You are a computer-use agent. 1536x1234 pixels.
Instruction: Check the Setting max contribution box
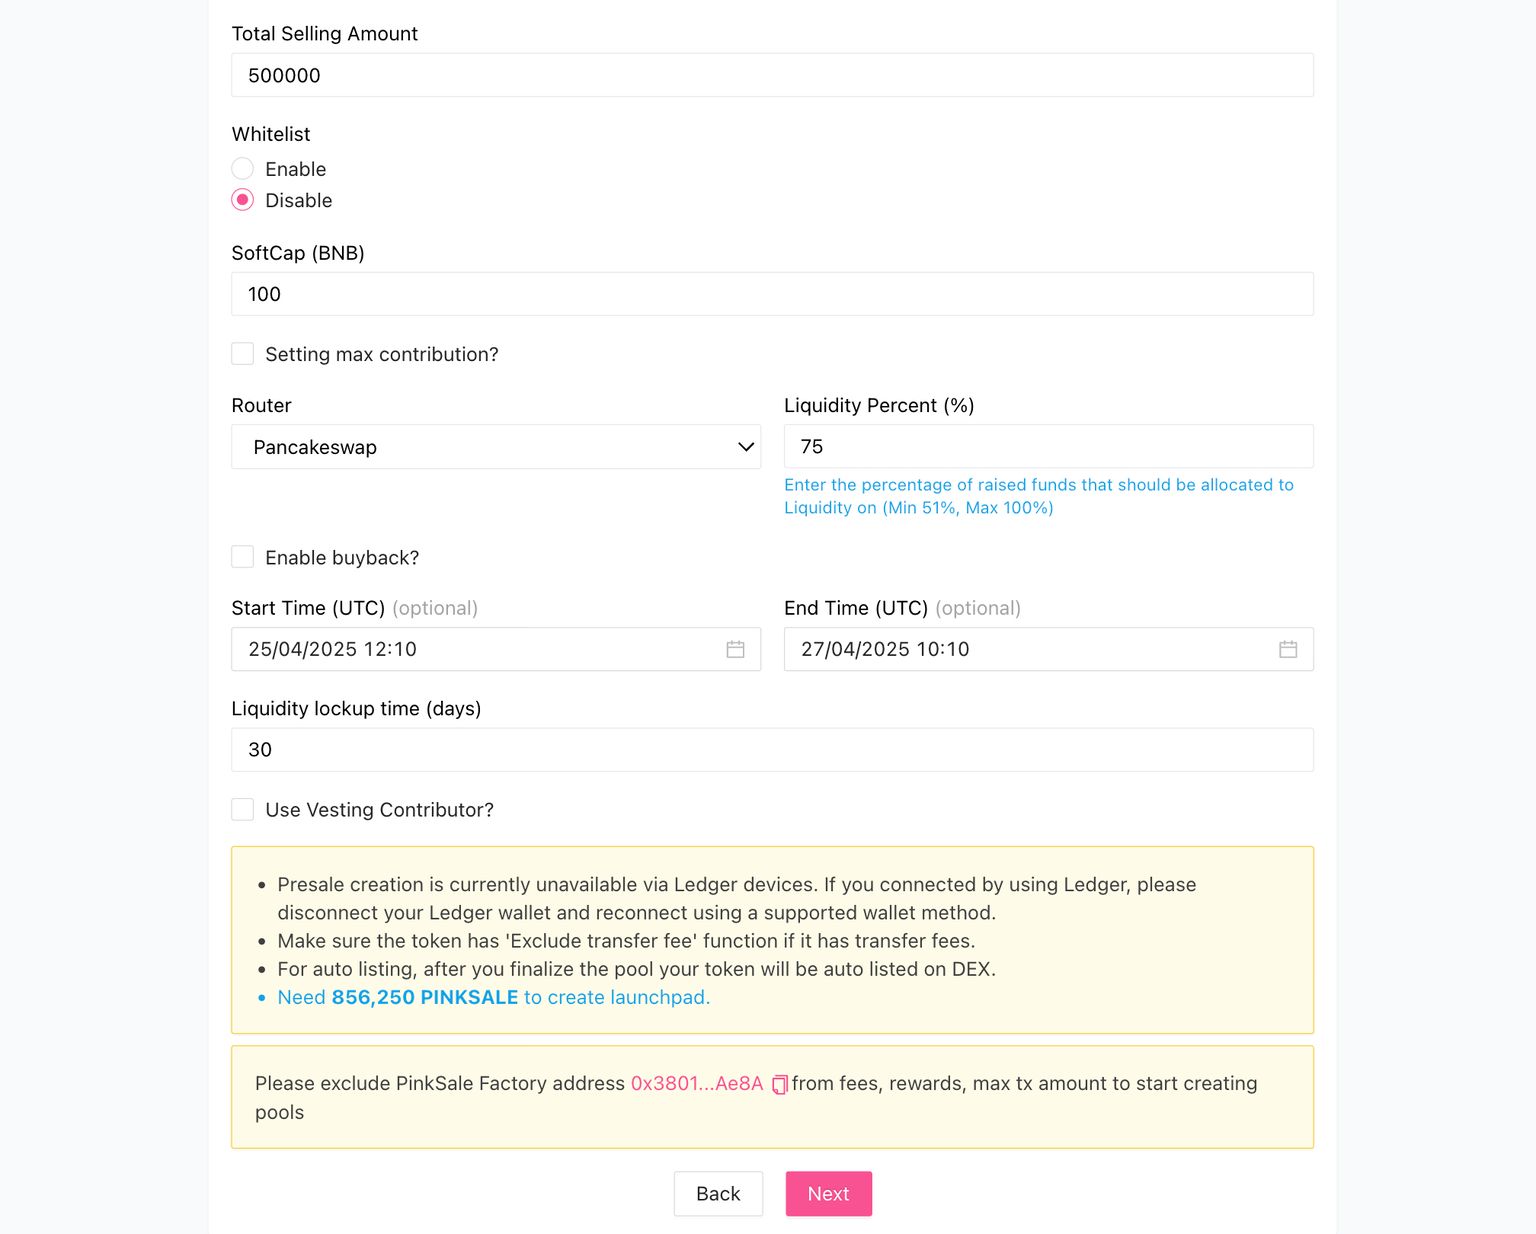(243, 354)
